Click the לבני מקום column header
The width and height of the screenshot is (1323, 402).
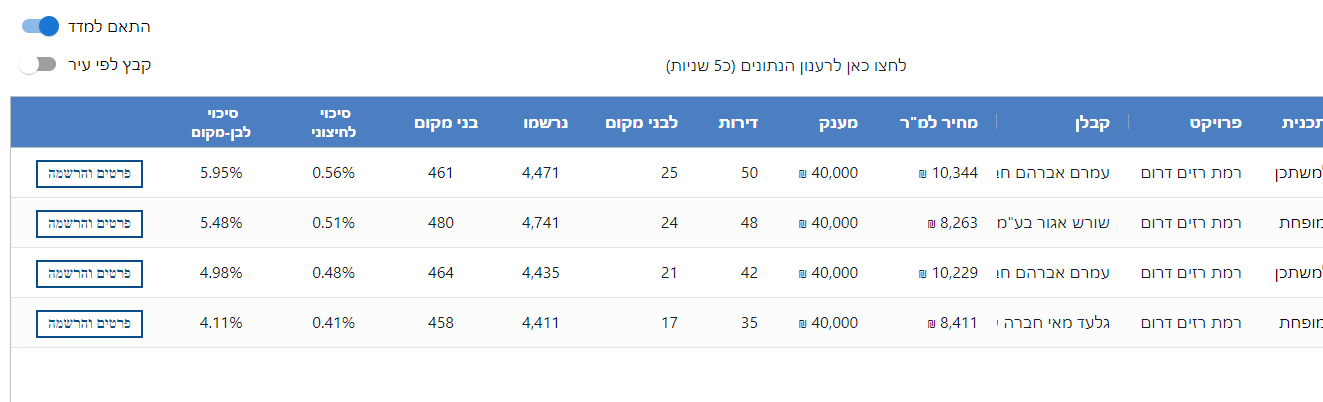coord(642,123)
